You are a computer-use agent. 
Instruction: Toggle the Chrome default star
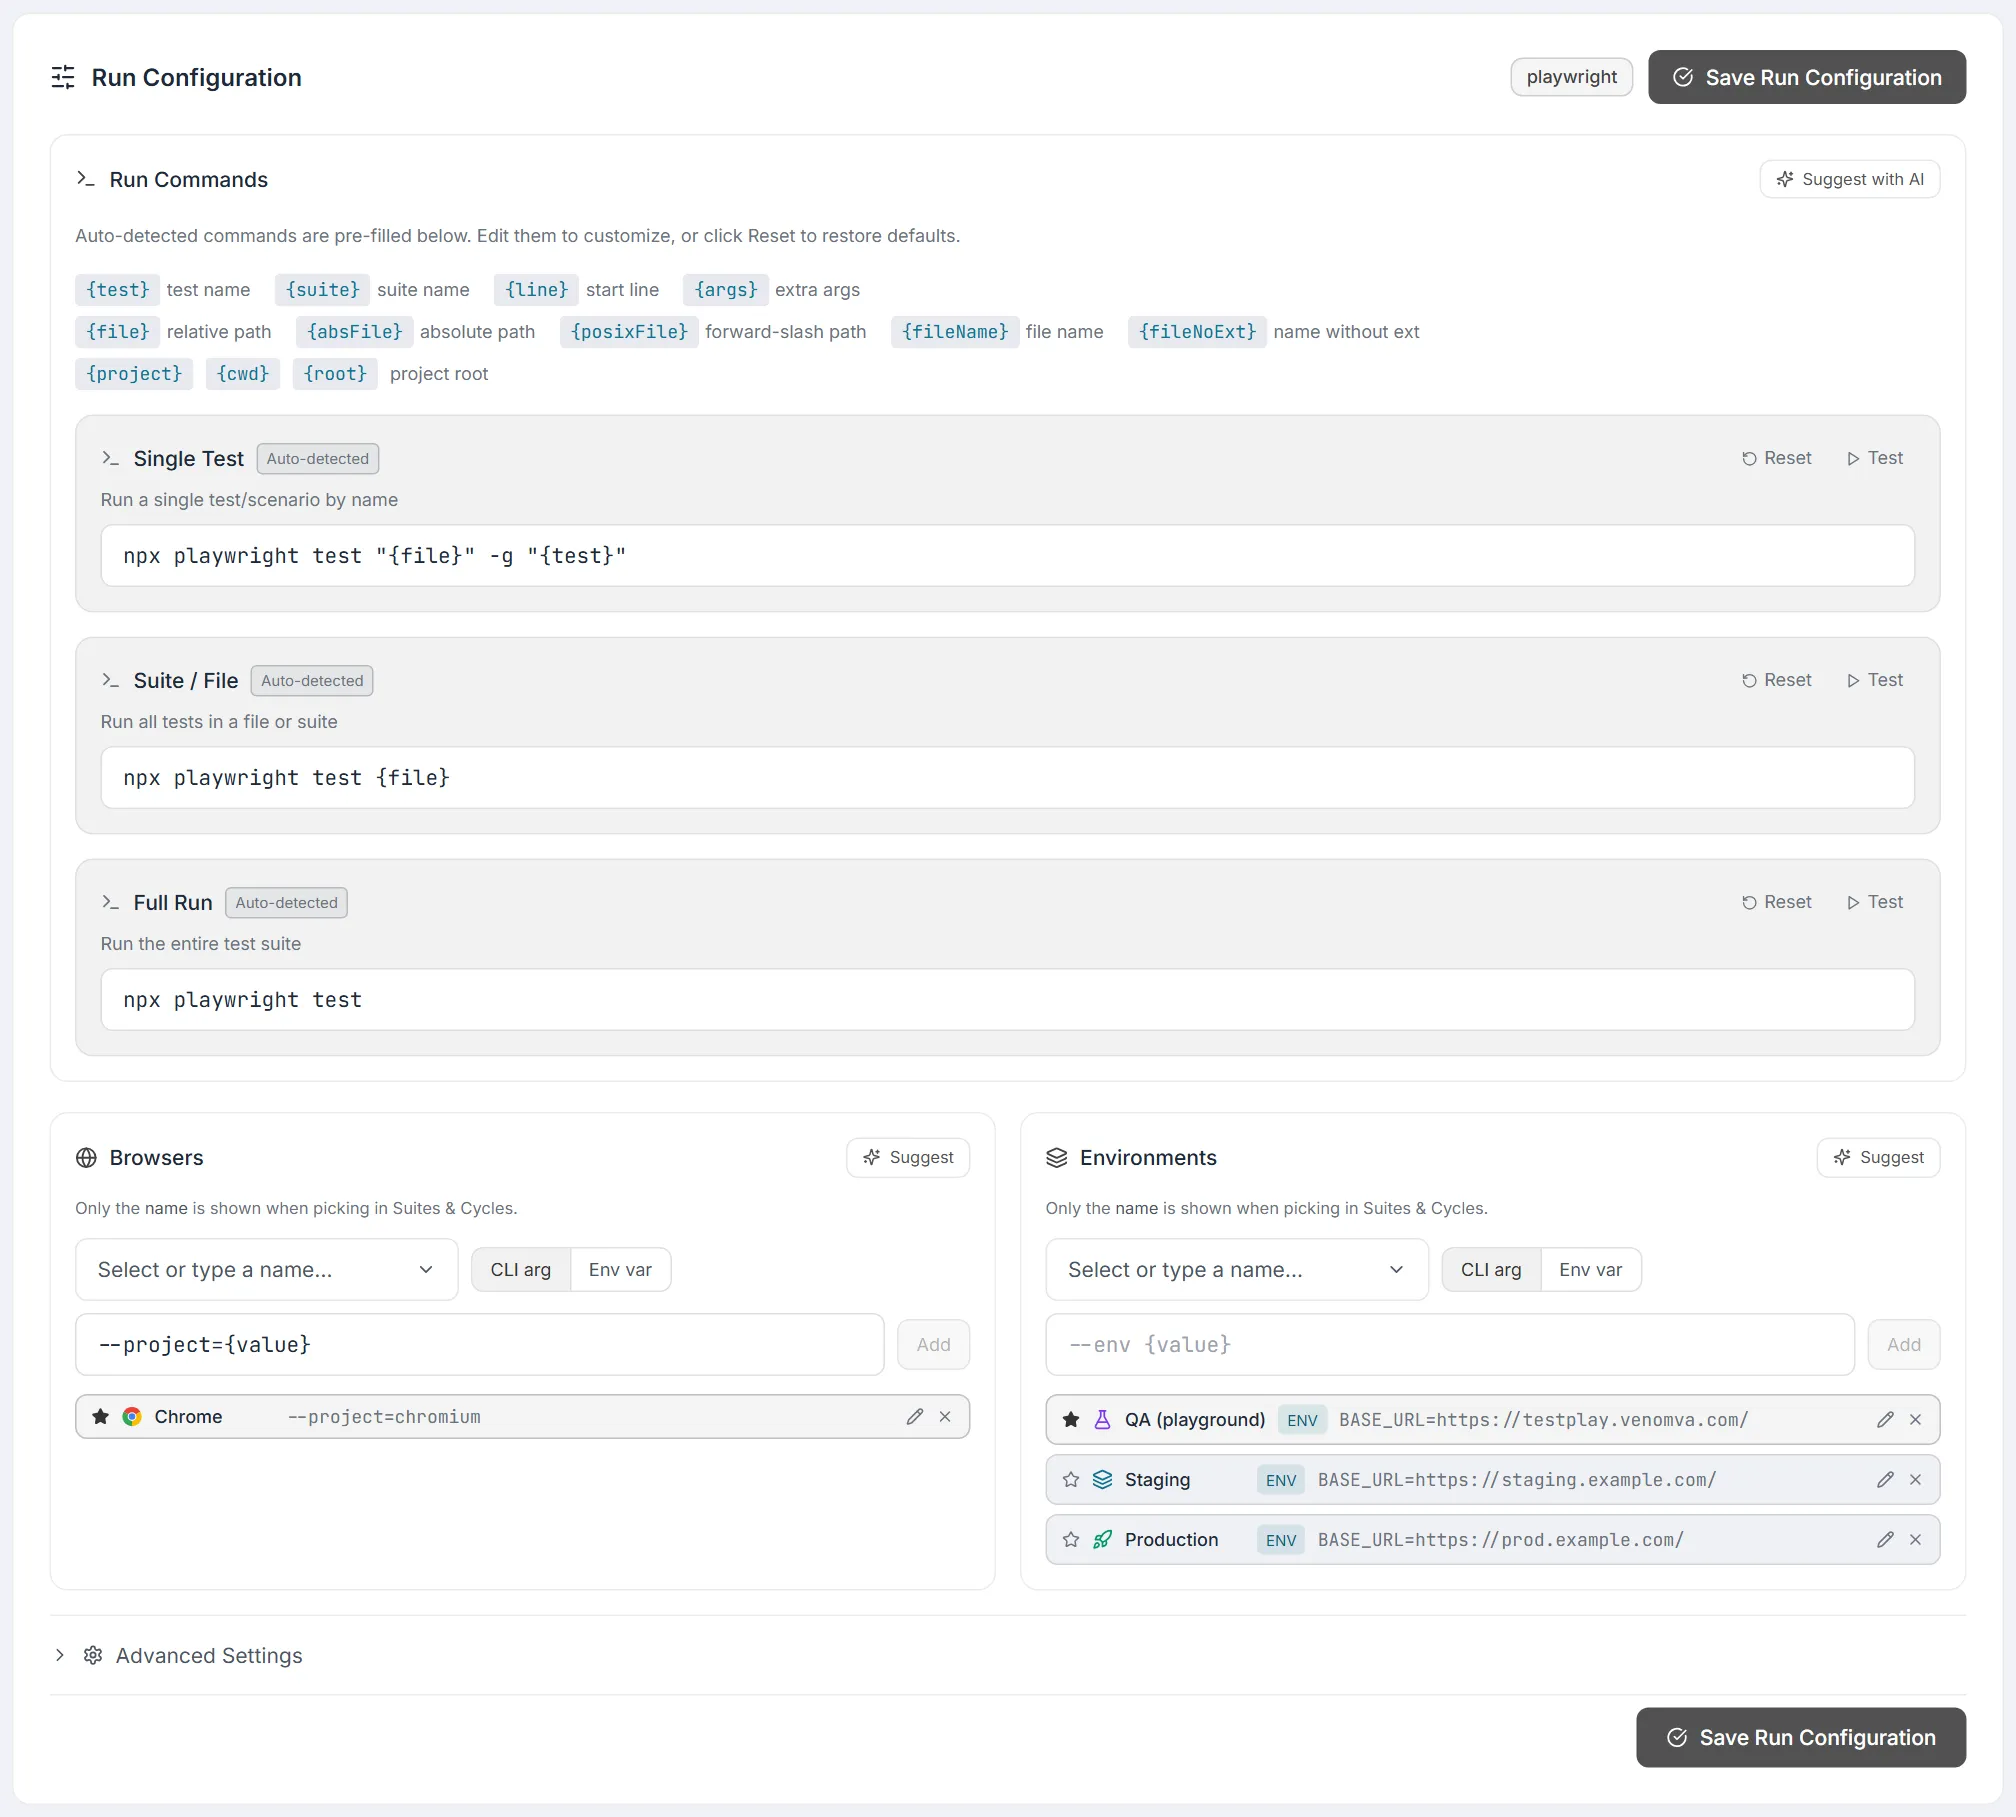pyautogui.click(x=100, y=1417)
